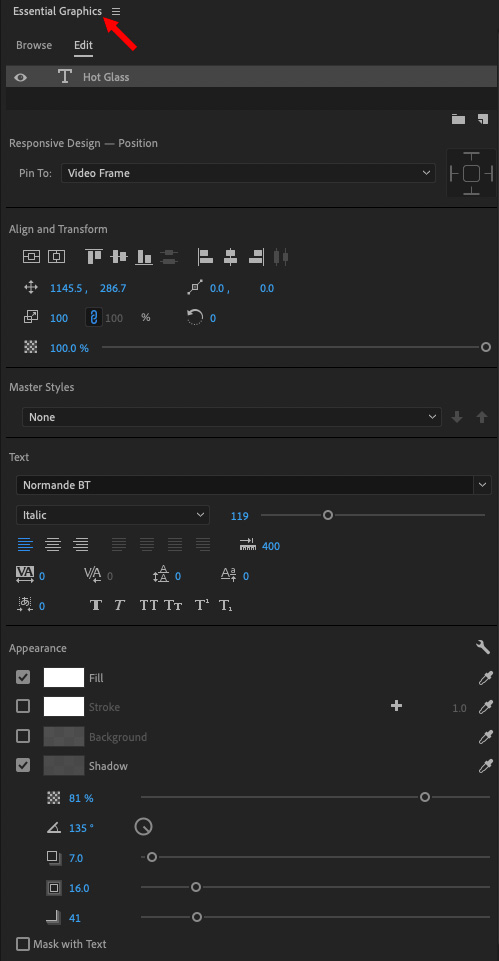Switch to the Browse tab
The image size is (499, 961).
pyautogui.click(x=34, y=45)
